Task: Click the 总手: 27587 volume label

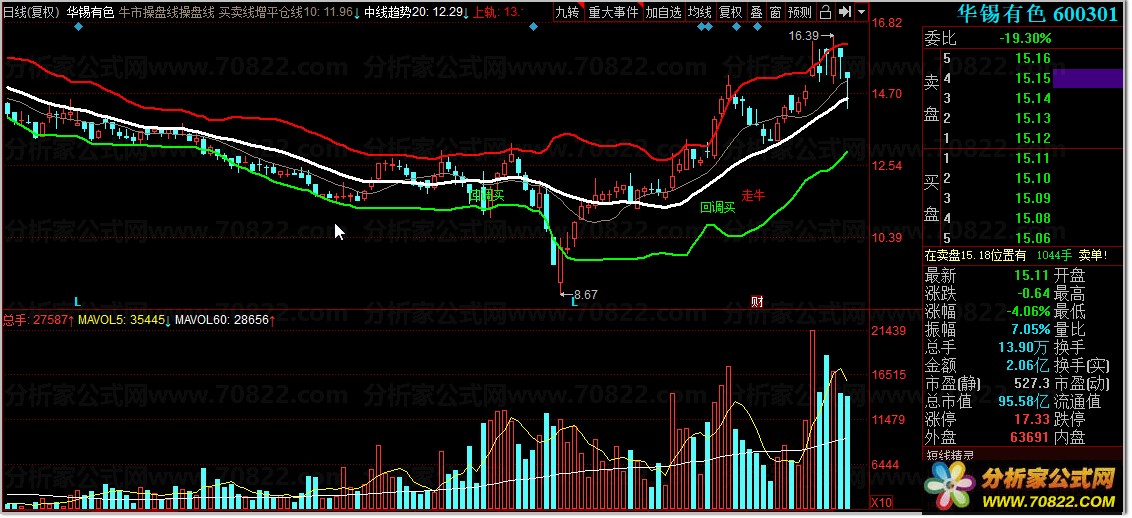Action: point(36,319)
